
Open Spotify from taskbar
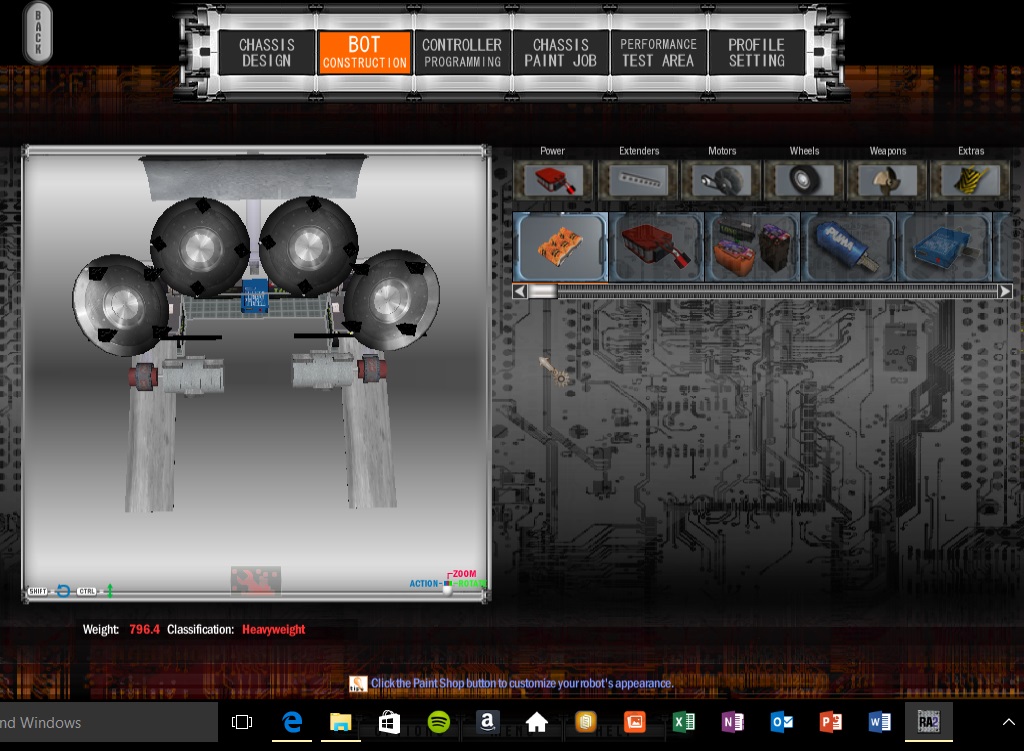(438, 722)
